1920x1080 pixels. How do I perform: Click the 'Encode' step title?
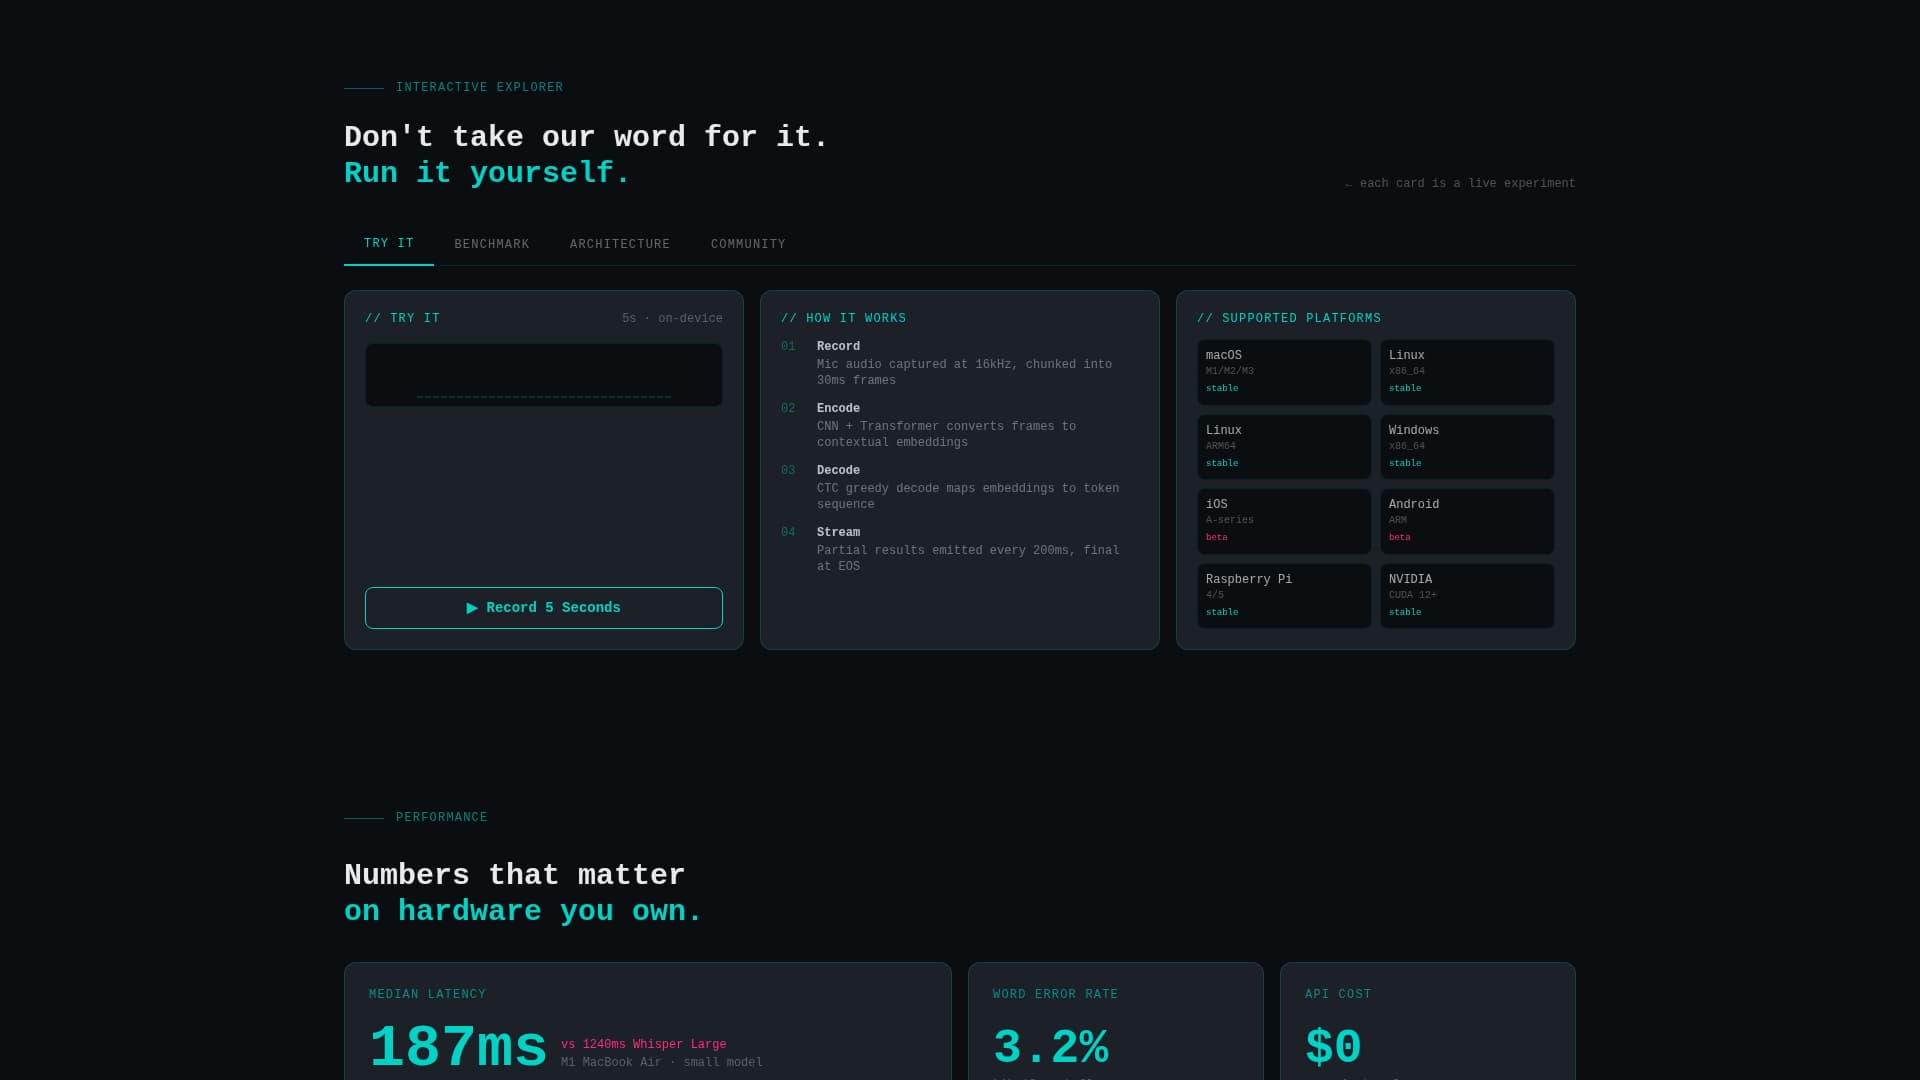pos(838,409)
